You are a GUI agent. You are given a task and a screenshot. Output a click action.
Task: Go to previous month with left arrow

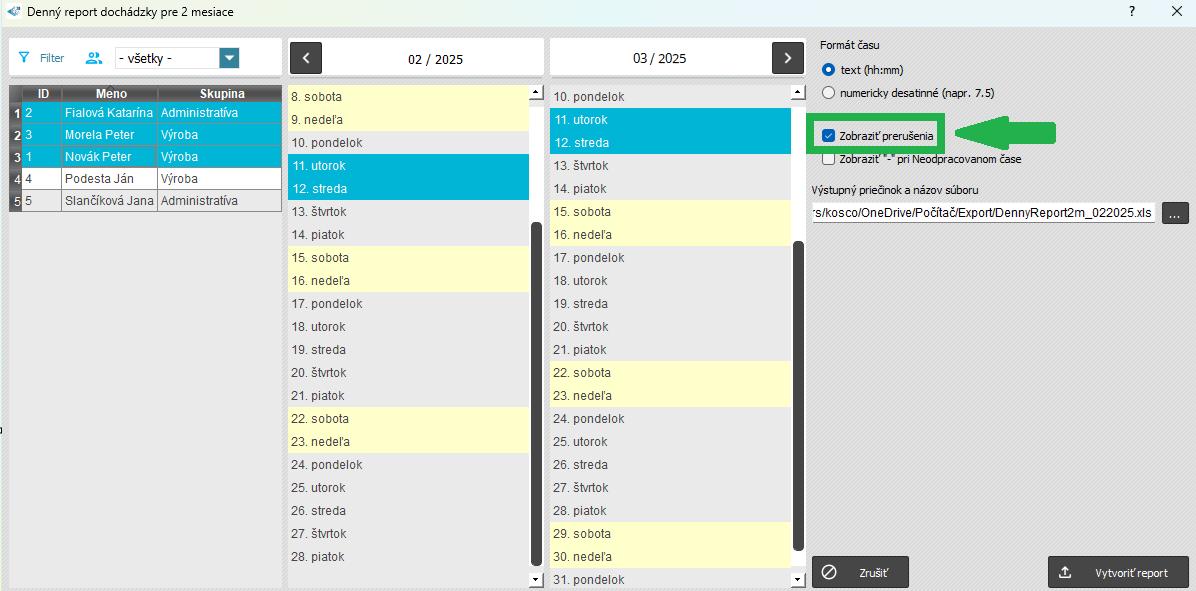(x=306, y=58)
